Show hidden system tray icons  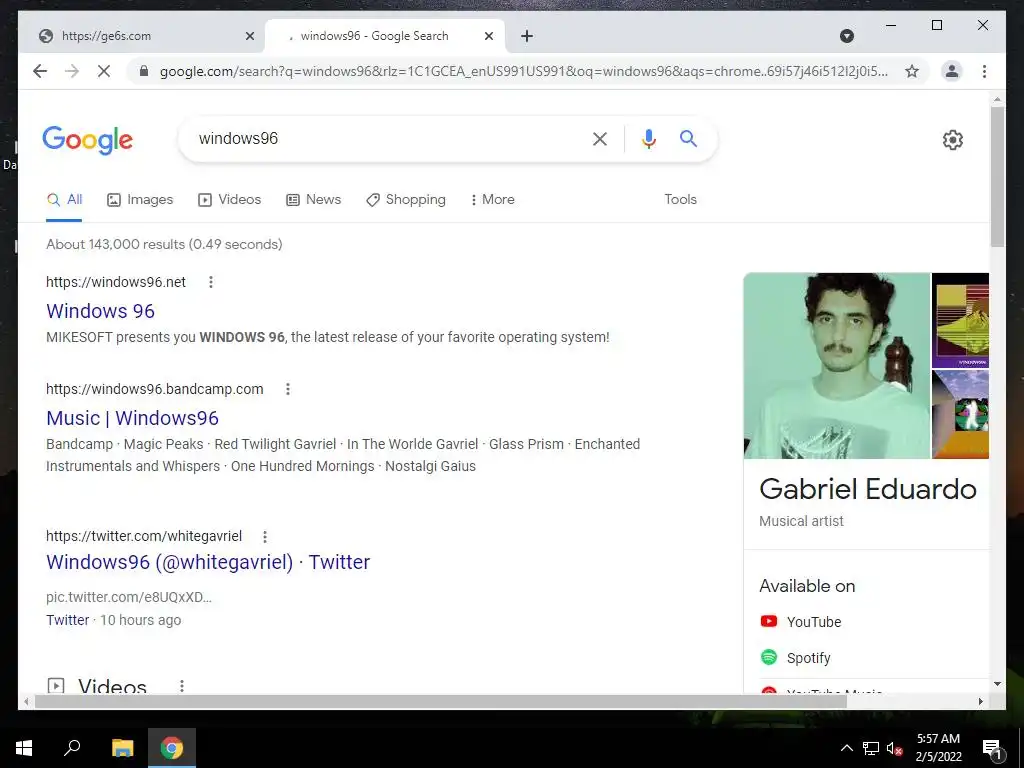click(846, 748)
